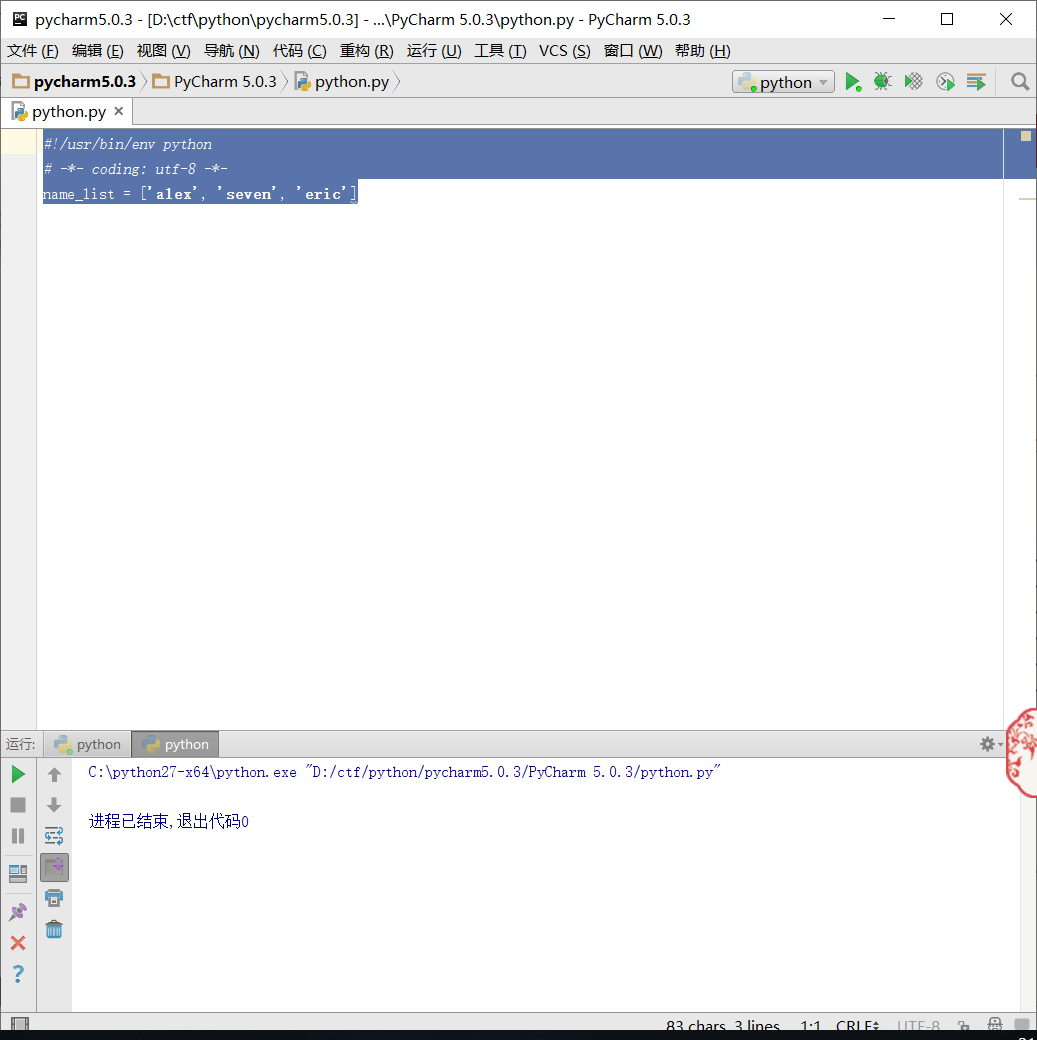
Task: Open the VCS (S) menu
Action: [x=565, y=51]
